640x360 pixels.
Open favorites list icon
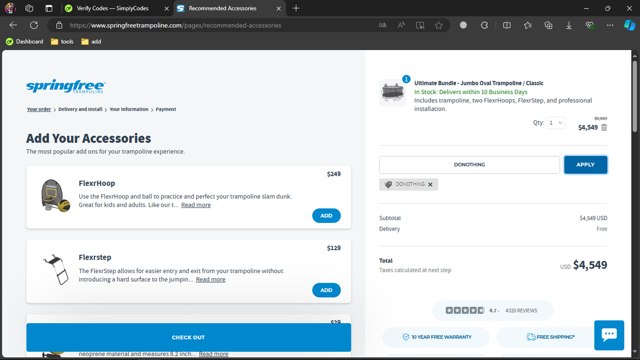coord(527,25)
